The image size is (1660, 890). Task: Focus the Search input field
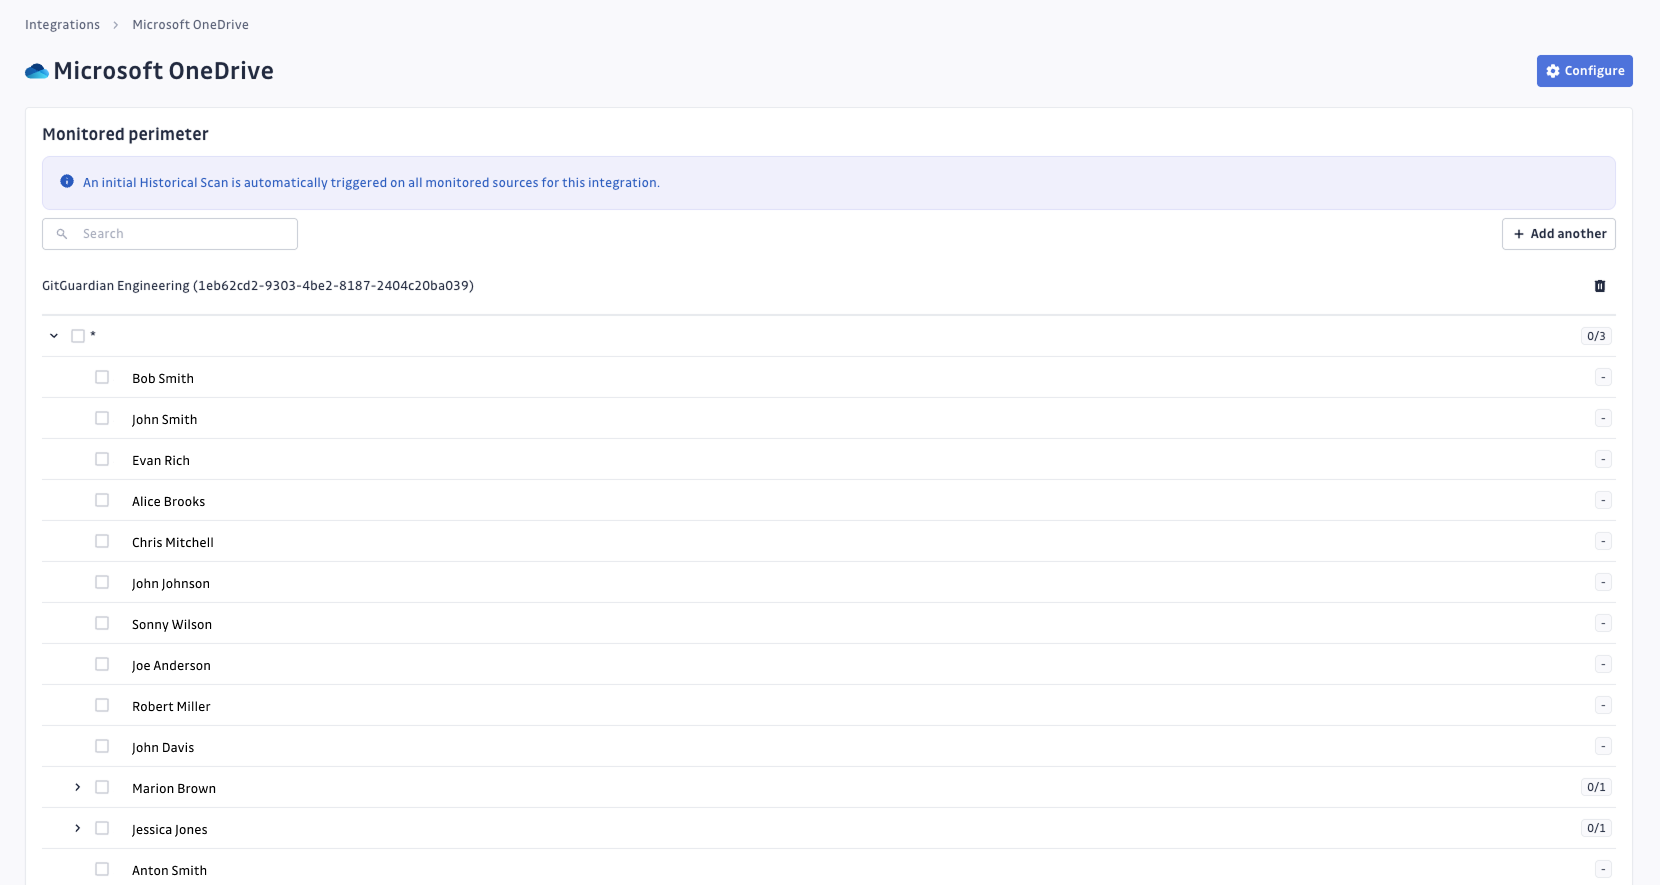click(x=170, y=234)
